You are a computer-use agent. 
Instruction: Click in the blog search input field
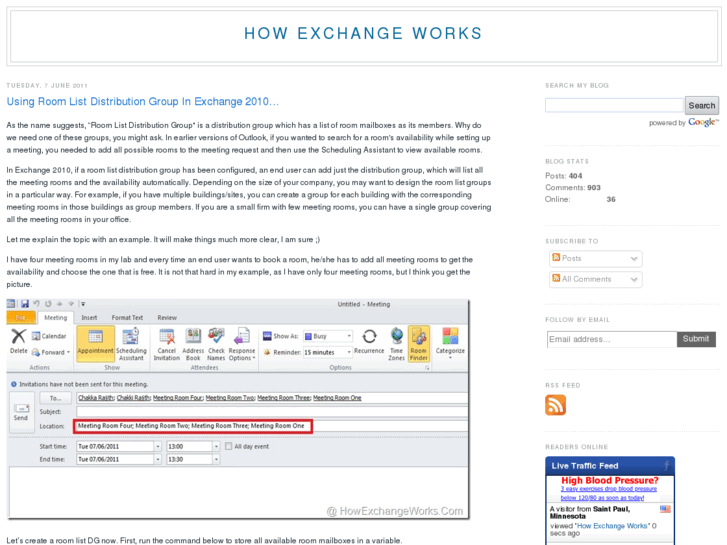point(614,105)
